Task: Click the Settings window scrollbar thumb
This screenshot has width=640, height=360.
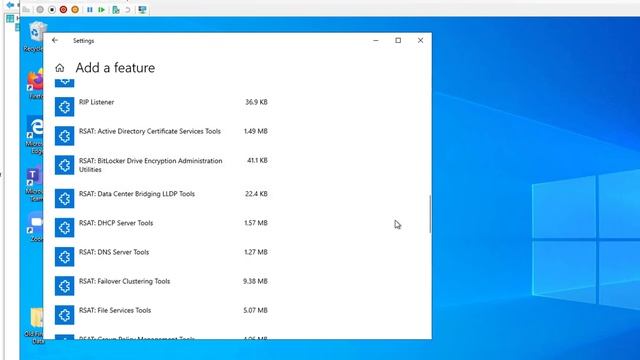Action: 430,214
